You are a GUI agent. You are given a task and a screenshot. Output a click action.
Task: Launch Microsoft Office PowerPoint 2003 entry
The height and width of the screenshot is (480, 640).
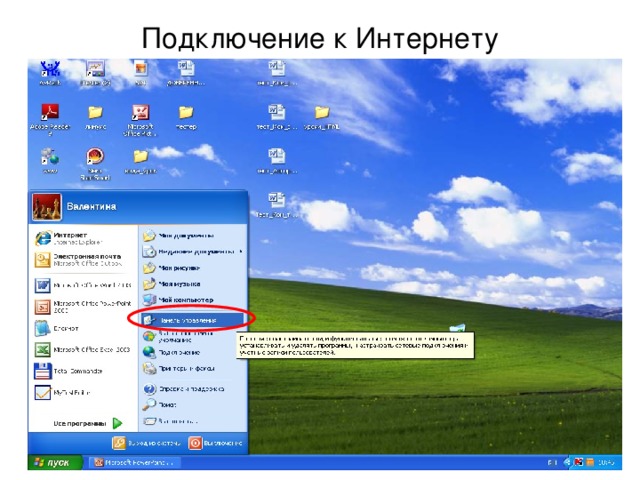pos(83,307)
